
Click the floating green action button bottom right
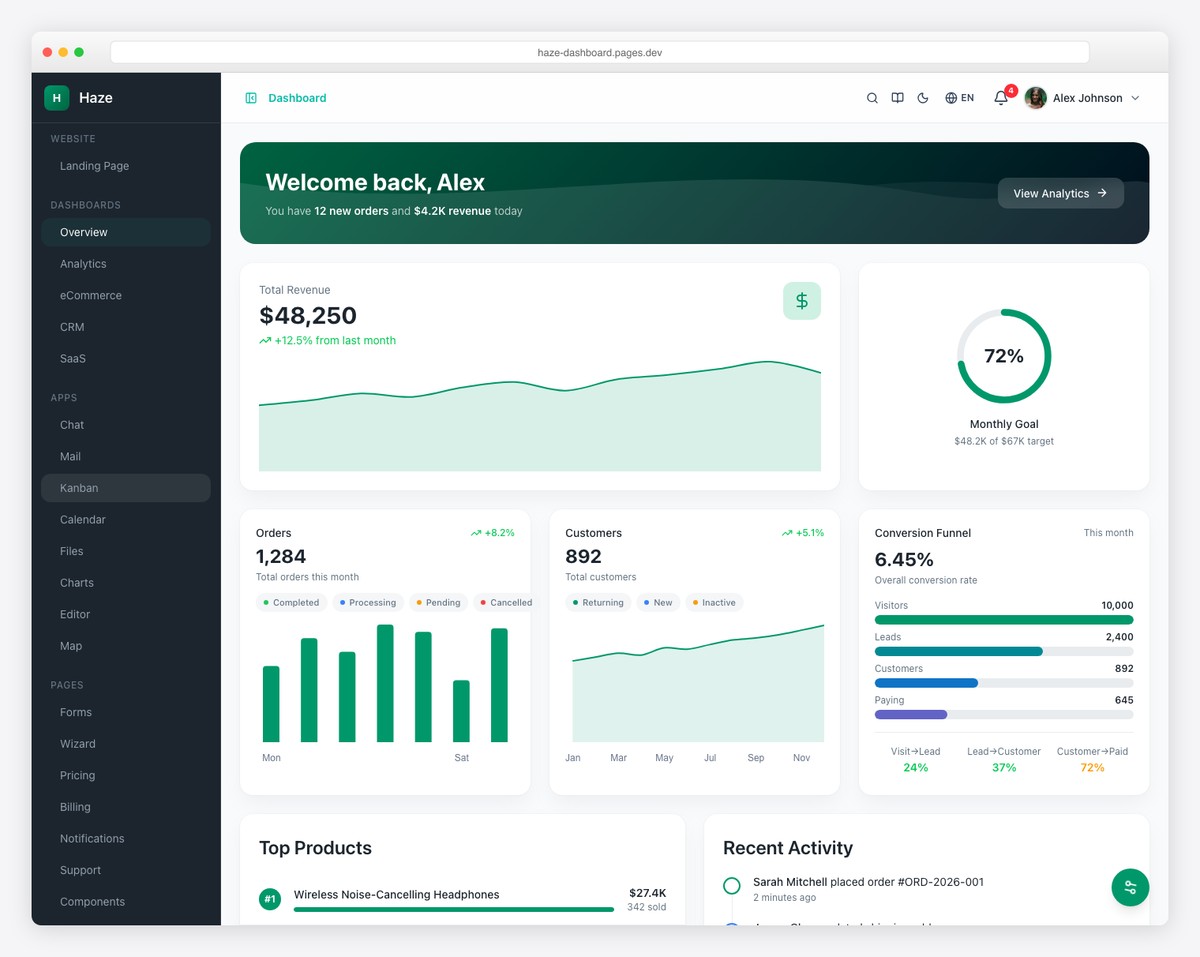(x=1130, y=887)
